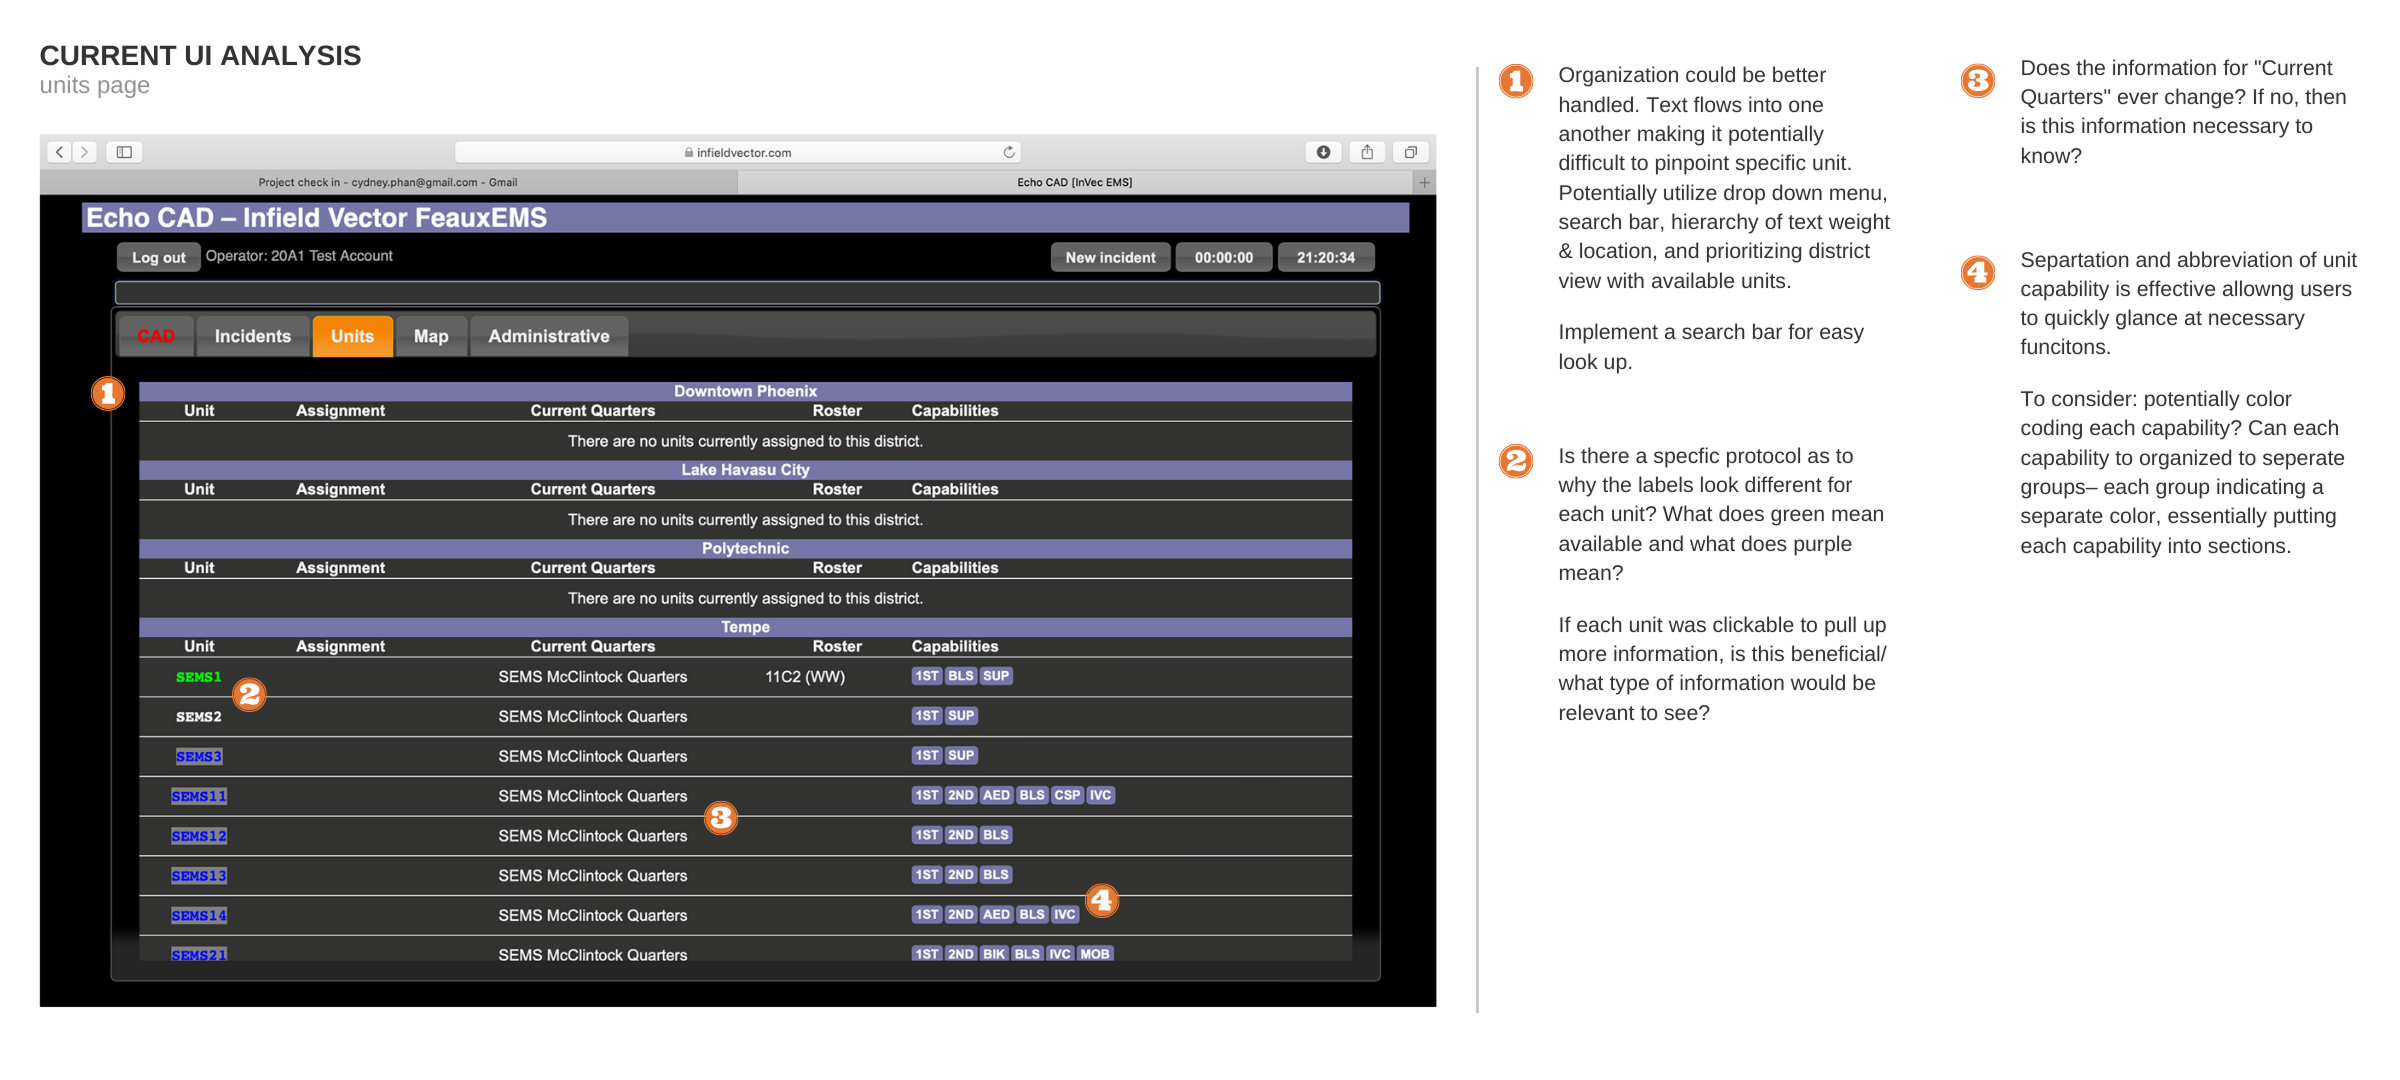Image resolution: width=2400 pixels, height=1080 pixels.
Task: Switch to the Incidents tab
Action: (252, 336)
